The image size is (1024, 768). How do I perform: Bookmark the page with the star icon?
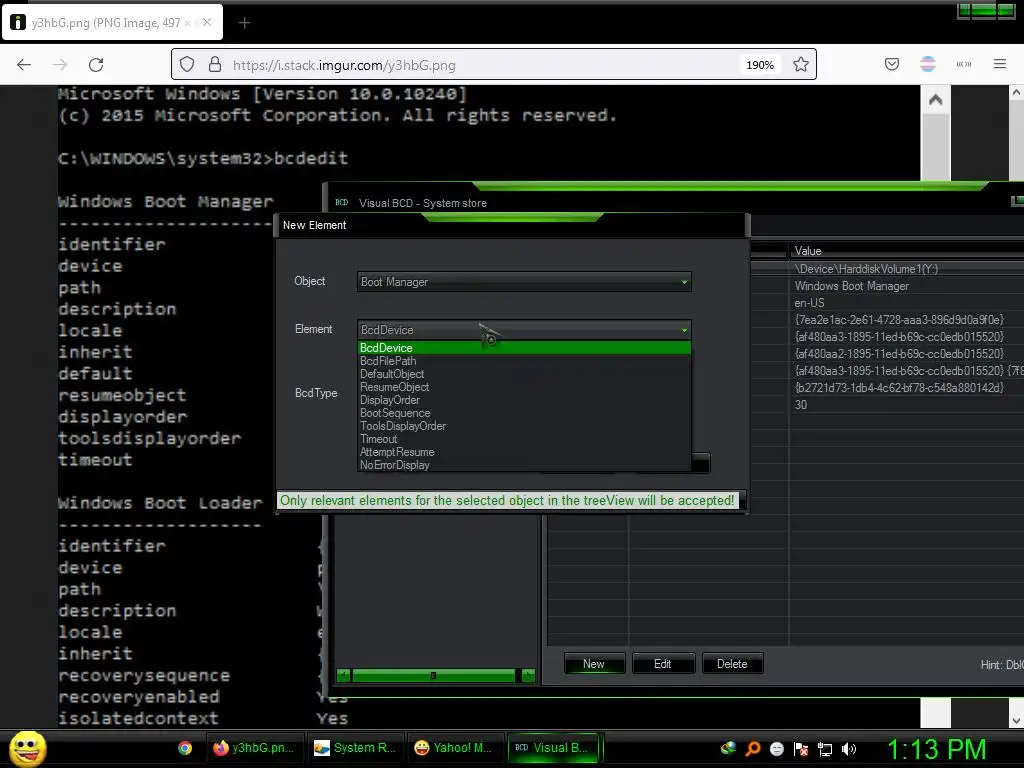(x=801, y=64)
